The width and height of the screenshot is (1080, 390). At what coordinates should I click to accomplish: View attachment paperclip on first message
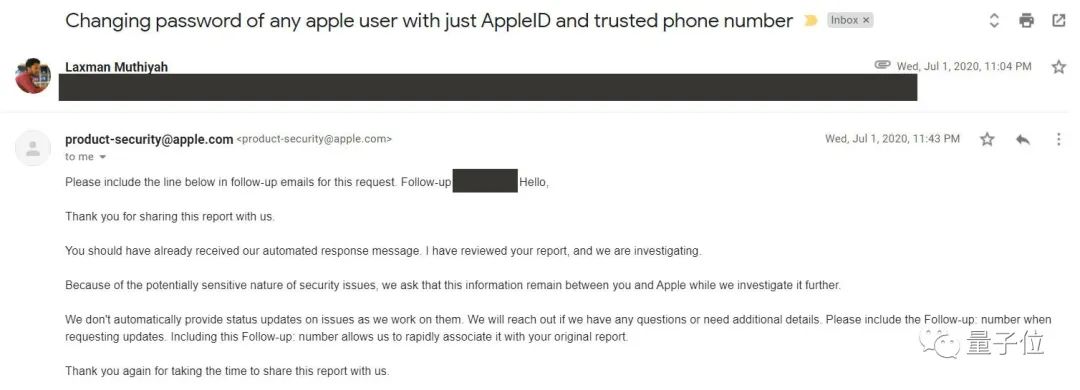[882, 65]
